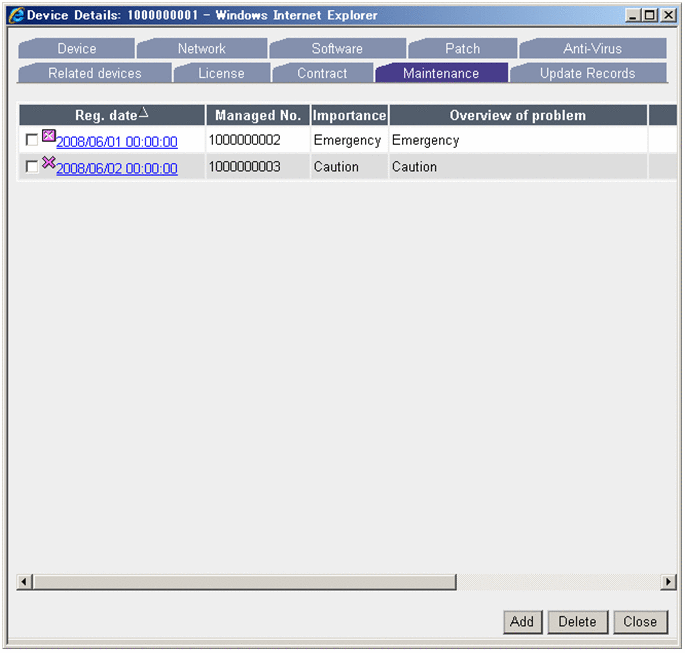
Task: Select the Patch tab
Action: tap(463, 48)
